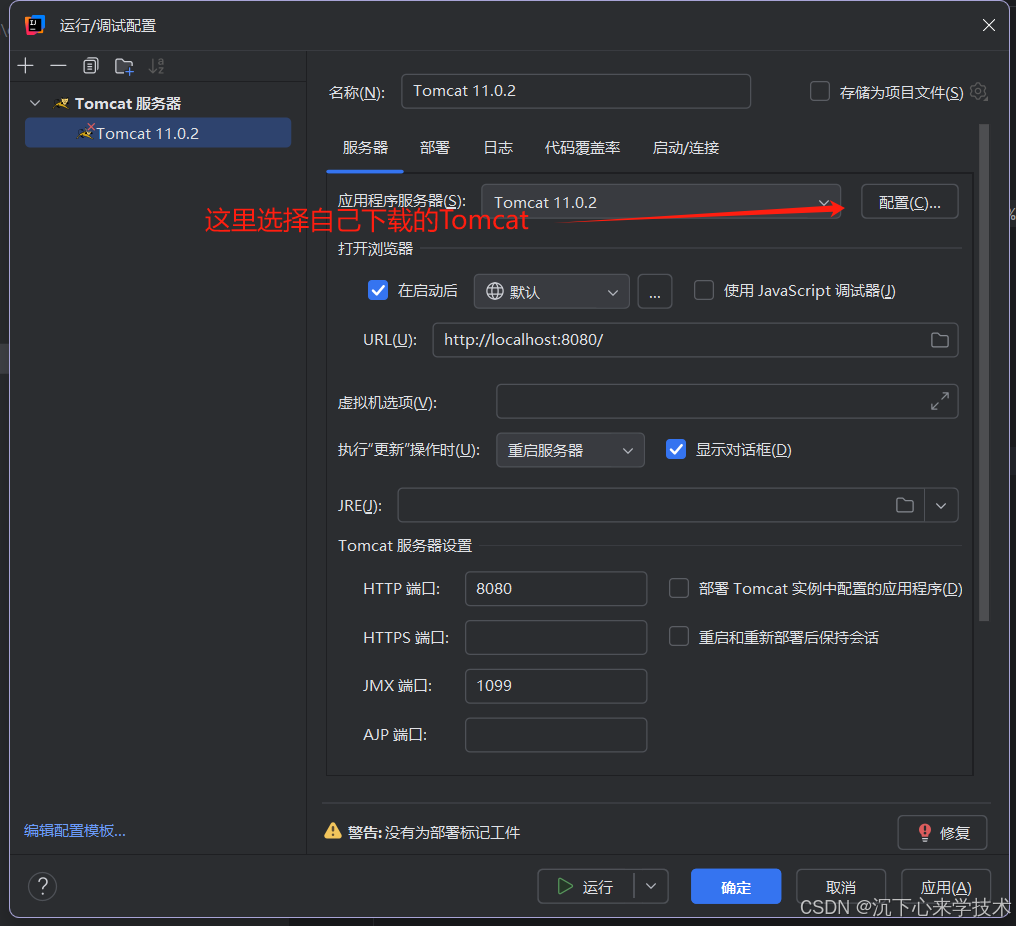This screenshot has width=1016, height=926.
Task: Enable deploy applications configured in Tomcat instance
Action: (678, 588)
